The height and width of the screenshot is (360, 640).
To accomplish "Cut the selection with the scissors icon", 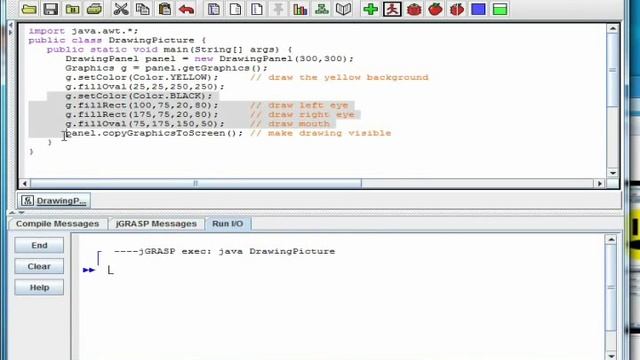I will (x=121, y=9).
